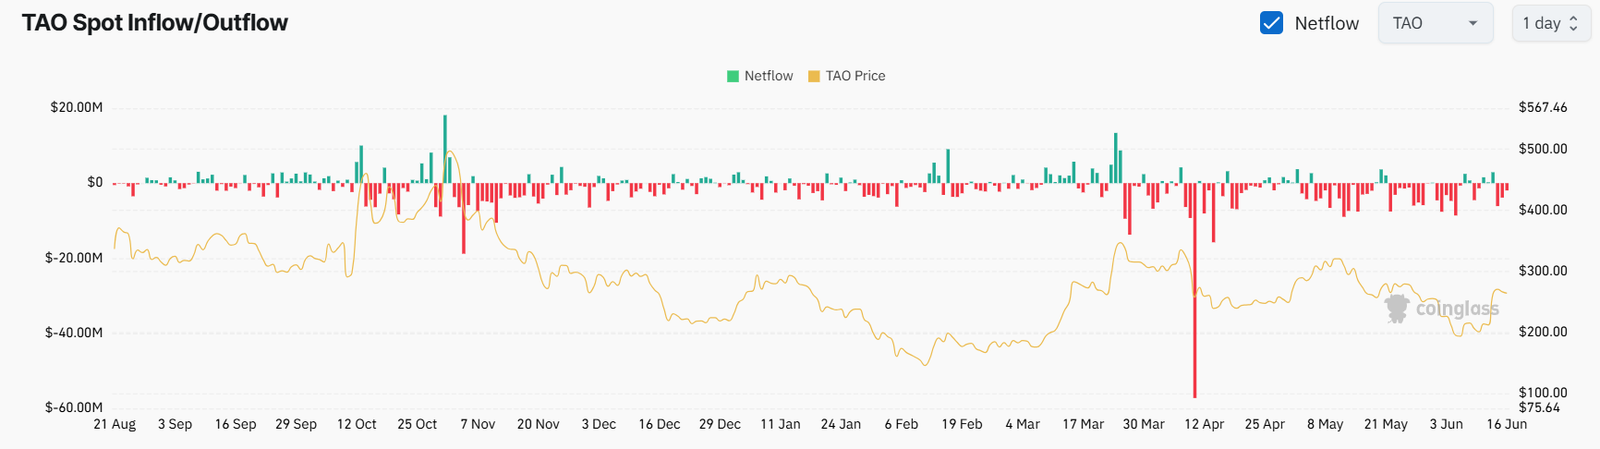The width and height of the screenshot is (1600, 449).
Task: Click the $-20.00M axis label
Action: [74, 257]
